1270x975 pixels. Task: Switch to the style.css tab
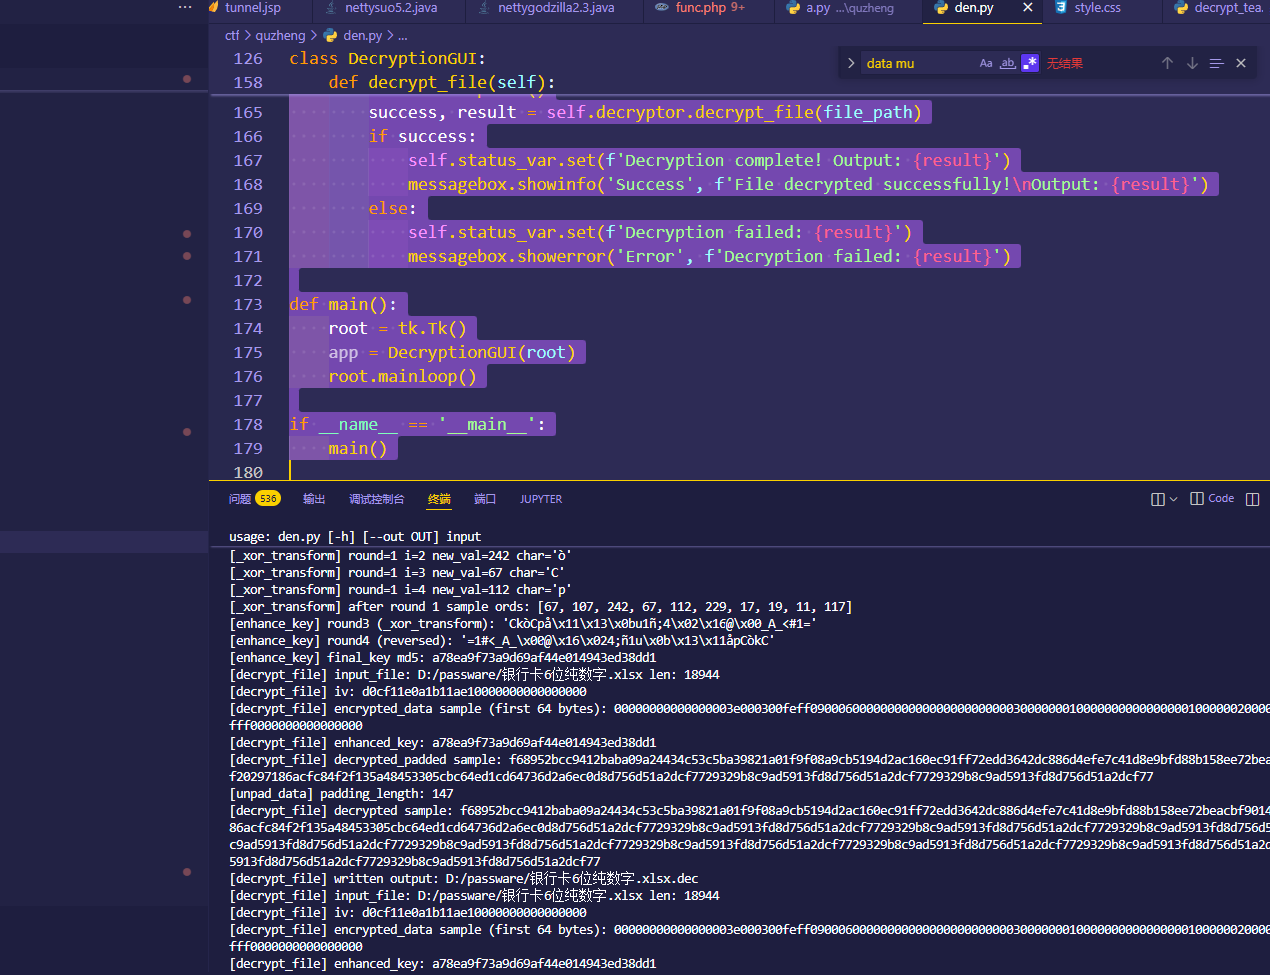1097,8
